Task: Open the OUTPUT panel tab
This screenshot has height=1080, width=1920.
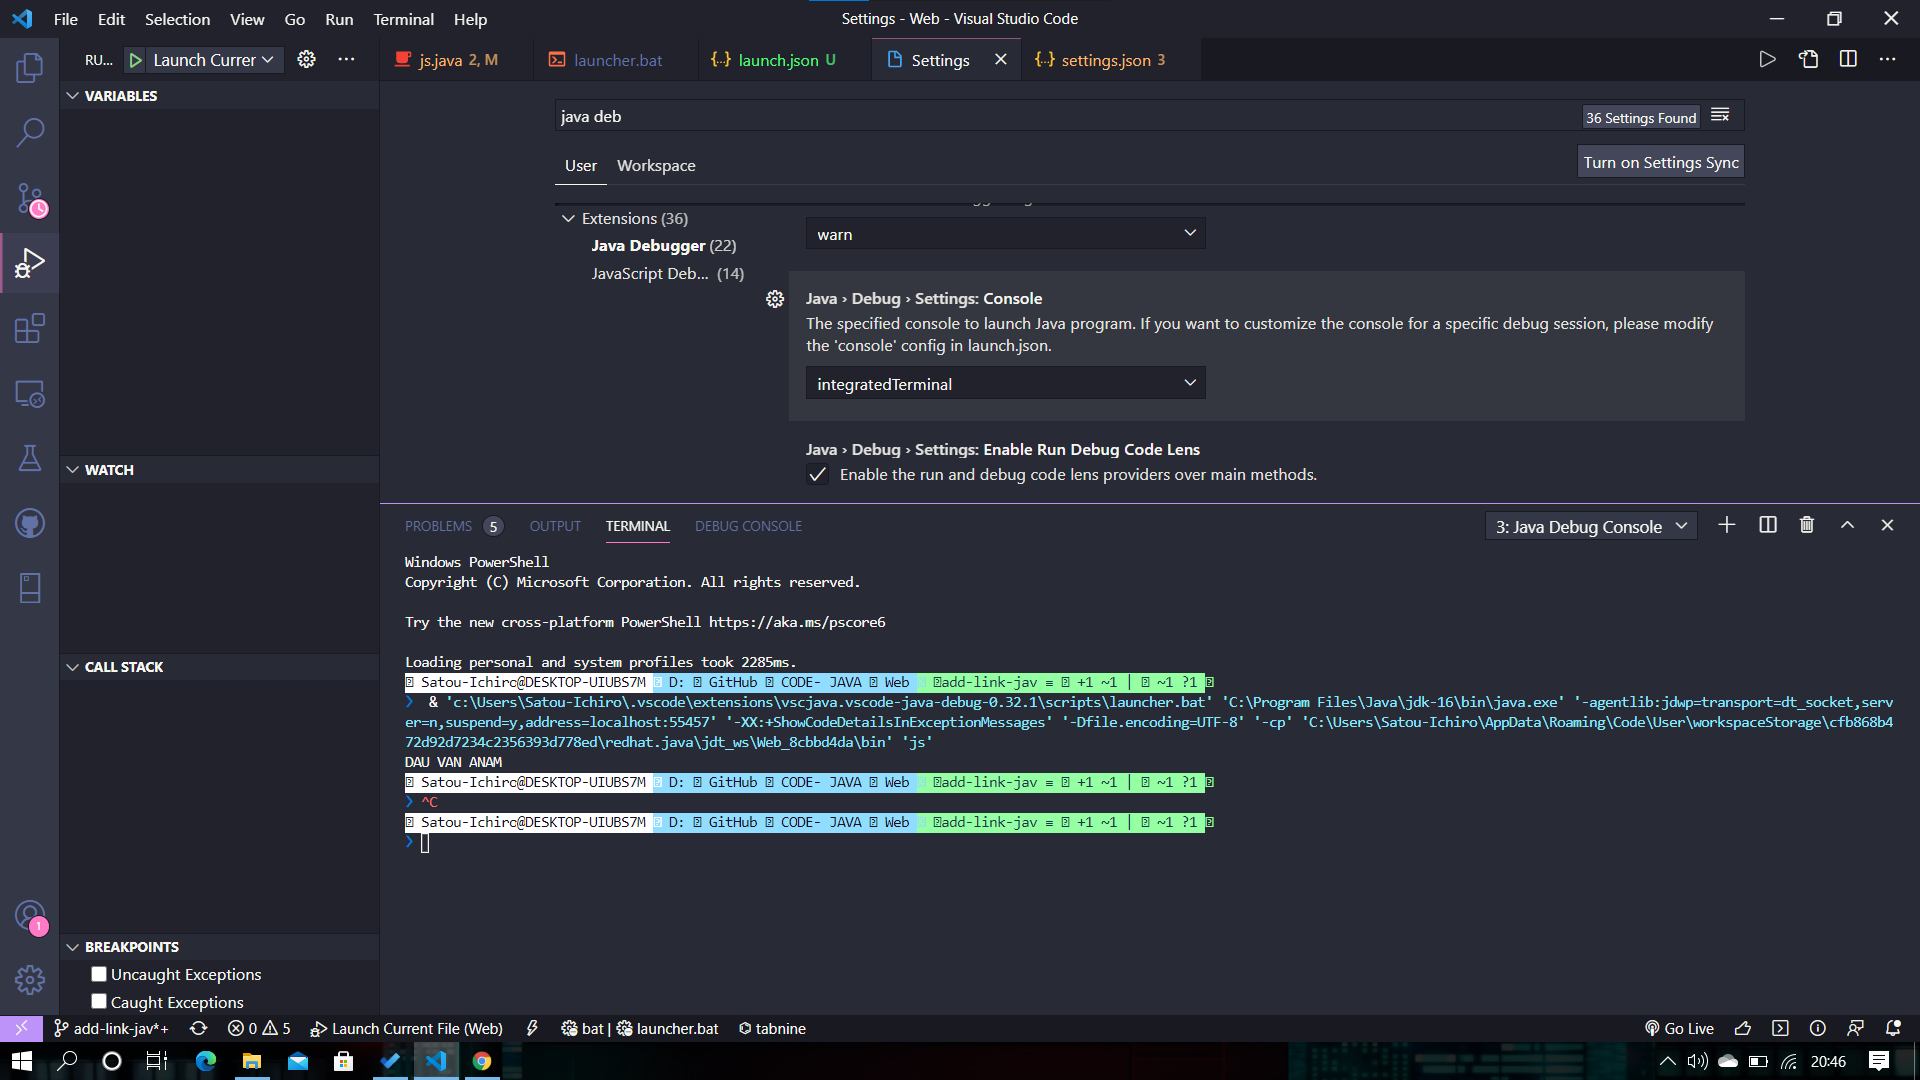Action: 555,526
